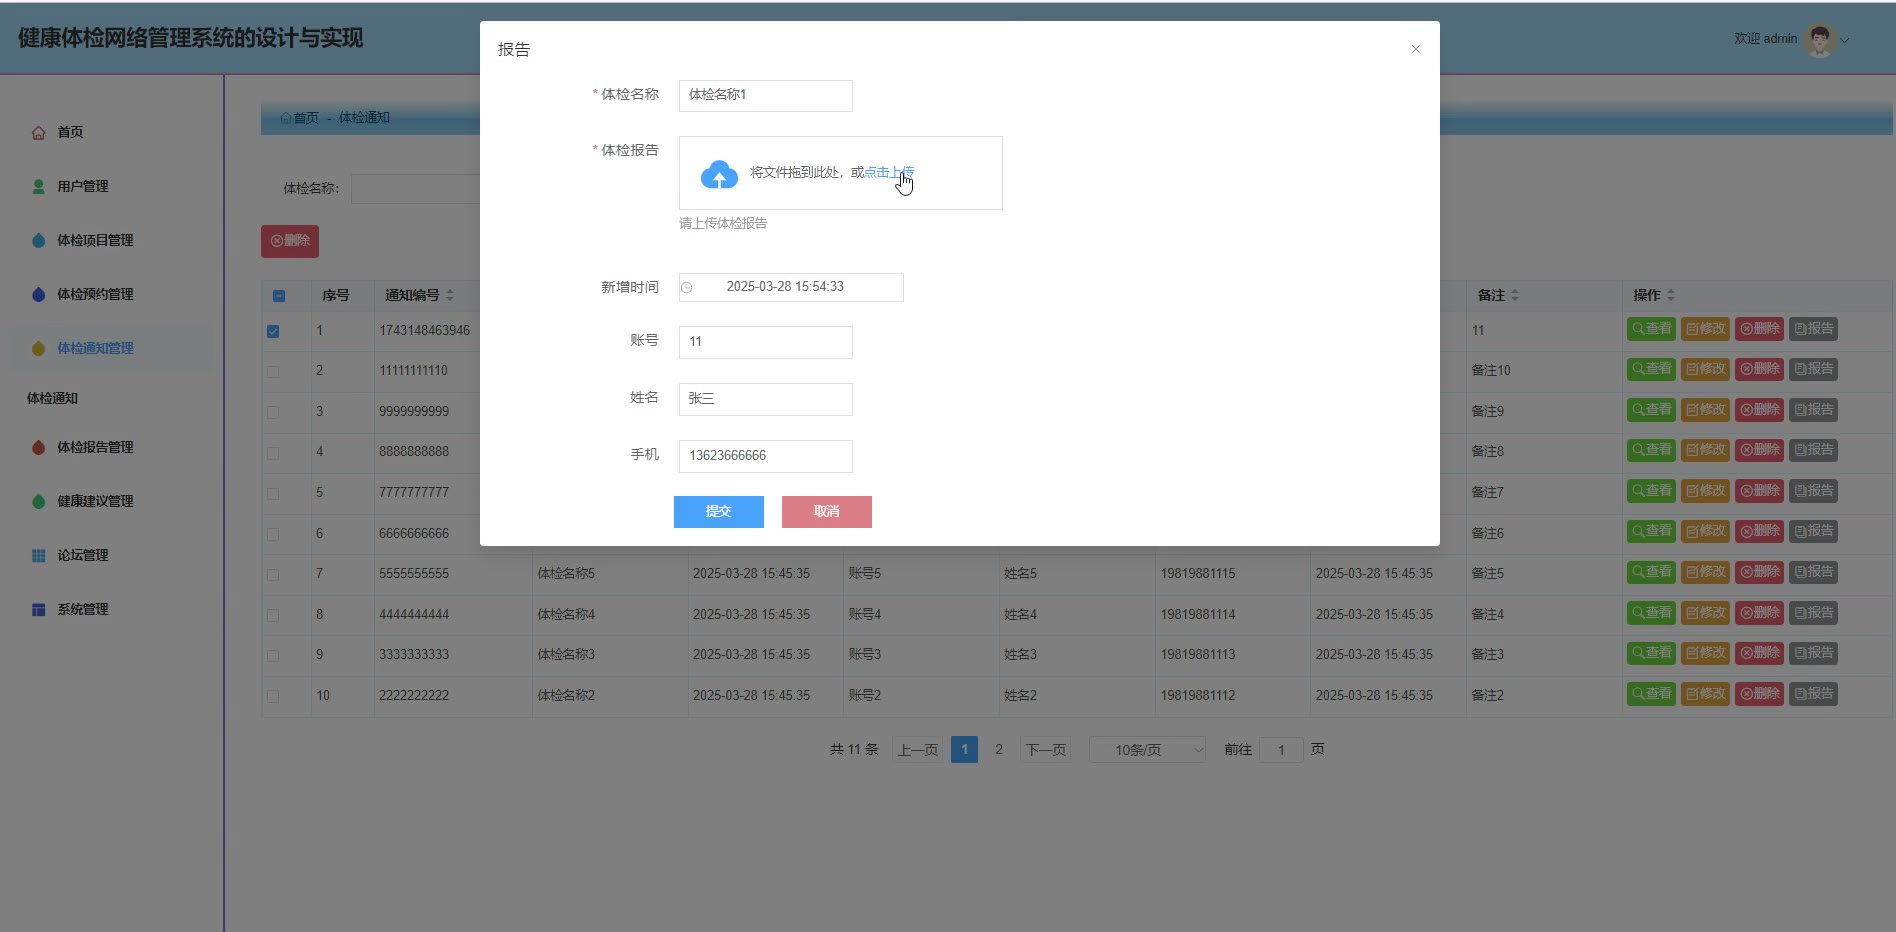Click the 点击上传 upload link

coord(888,172)
